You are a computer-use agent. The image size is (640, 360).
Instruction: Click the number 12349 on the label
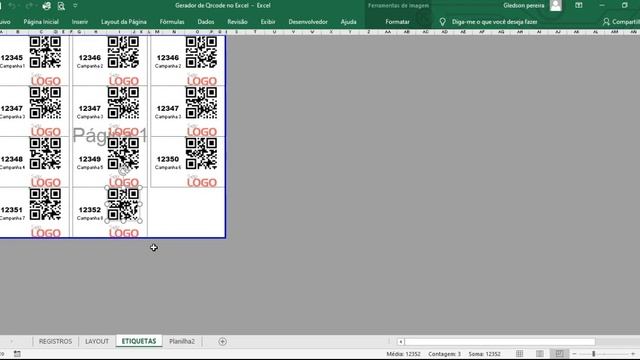point(90,159)
